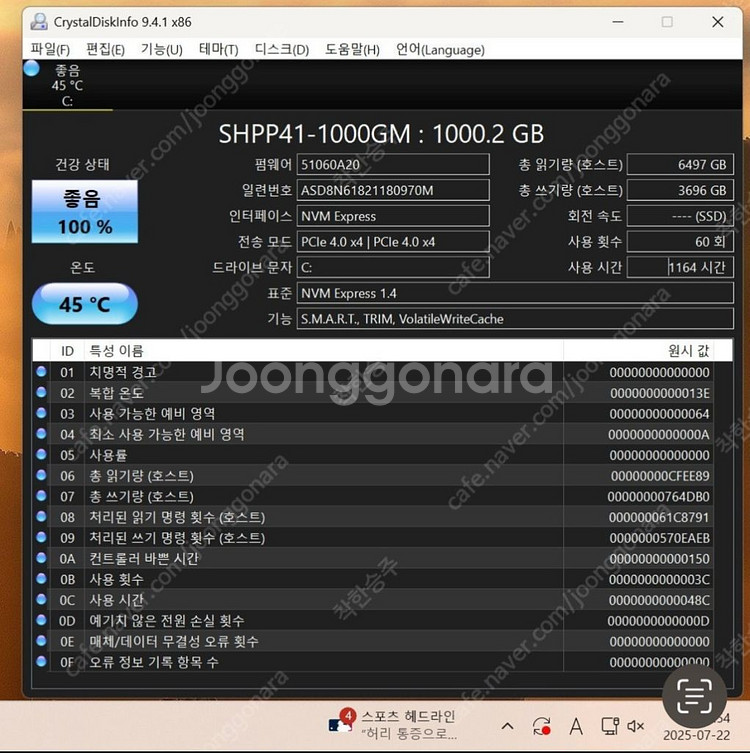Click status dot for row 0E 매체/데이터 무결성 오류
Image resolution: width=750 pixels, height=753 pixels.
[41, 641]
